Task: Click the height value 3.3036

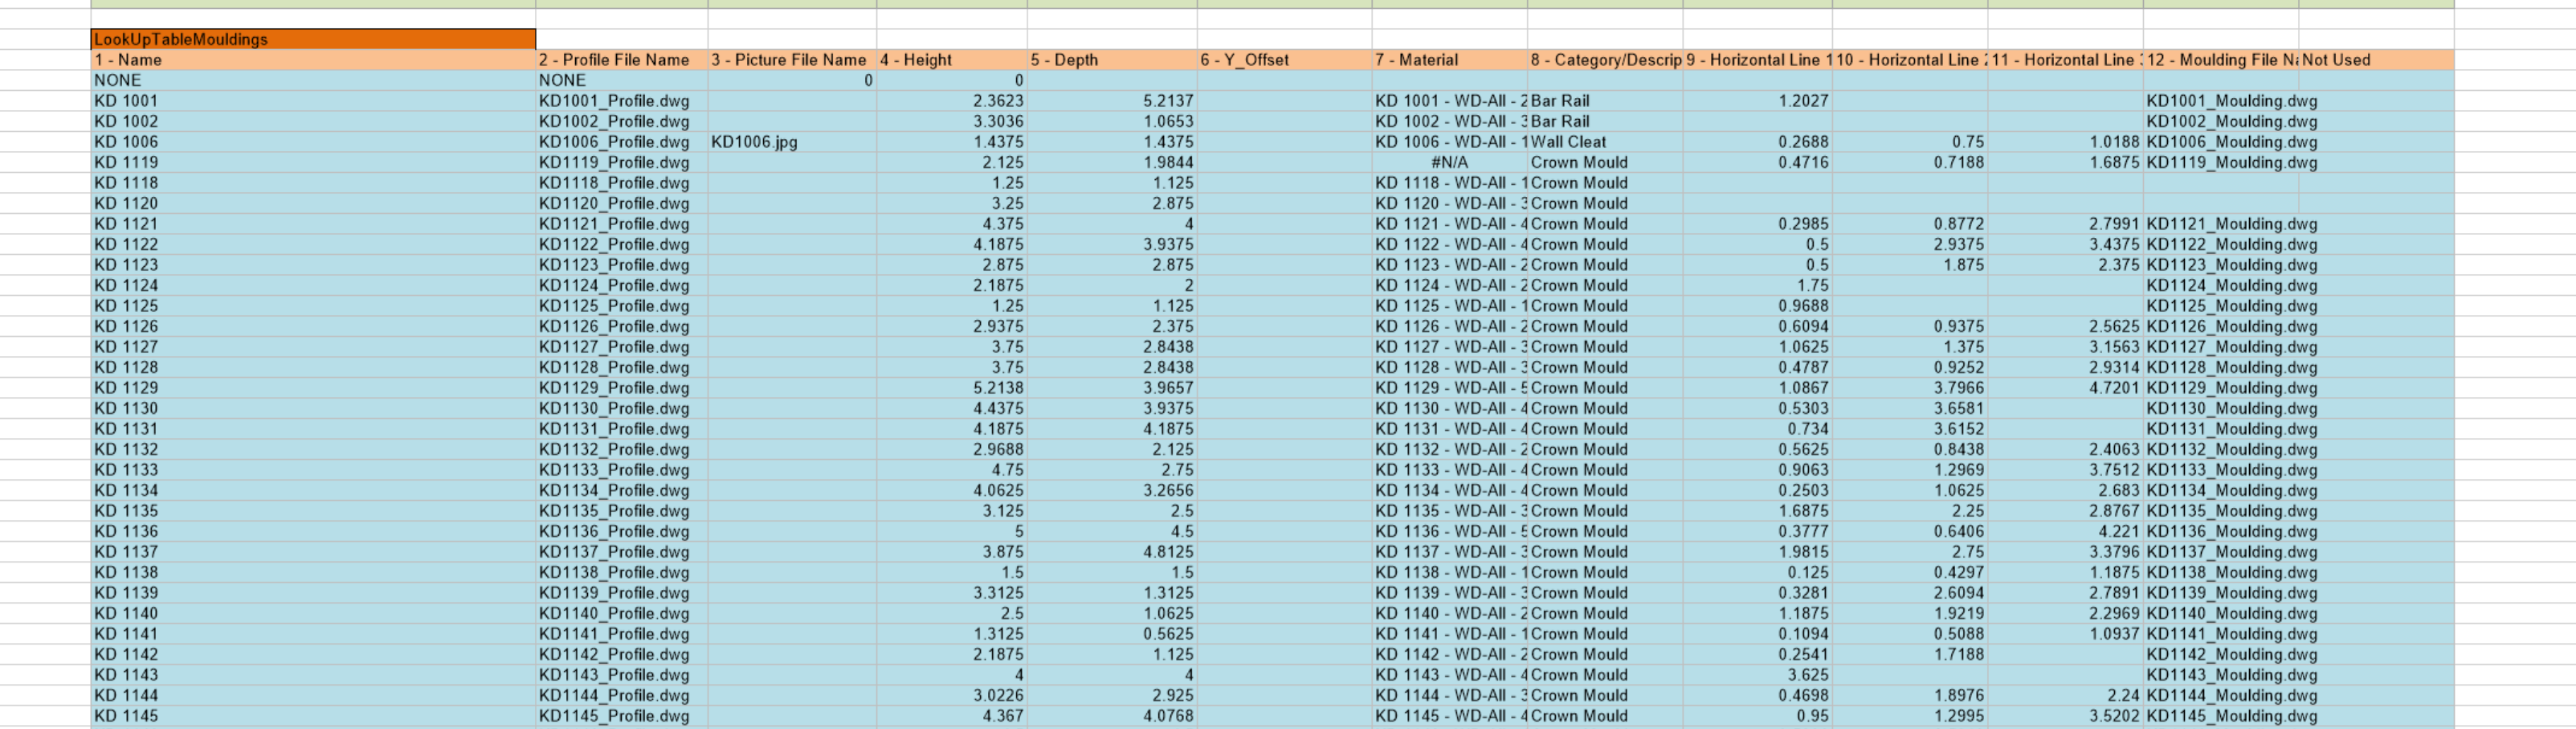Action: (x=952, y=121)
